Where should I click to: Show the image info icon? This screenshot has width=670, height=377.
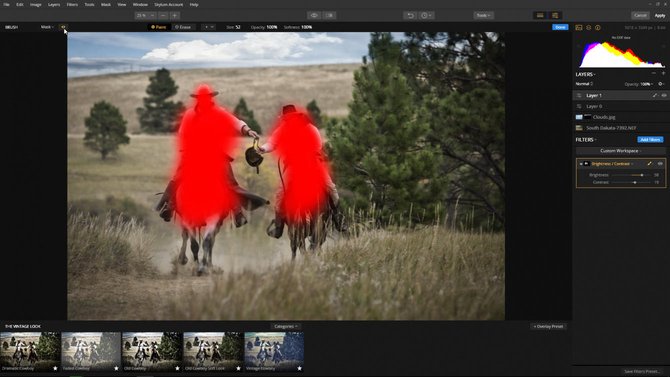pos(598,27)
